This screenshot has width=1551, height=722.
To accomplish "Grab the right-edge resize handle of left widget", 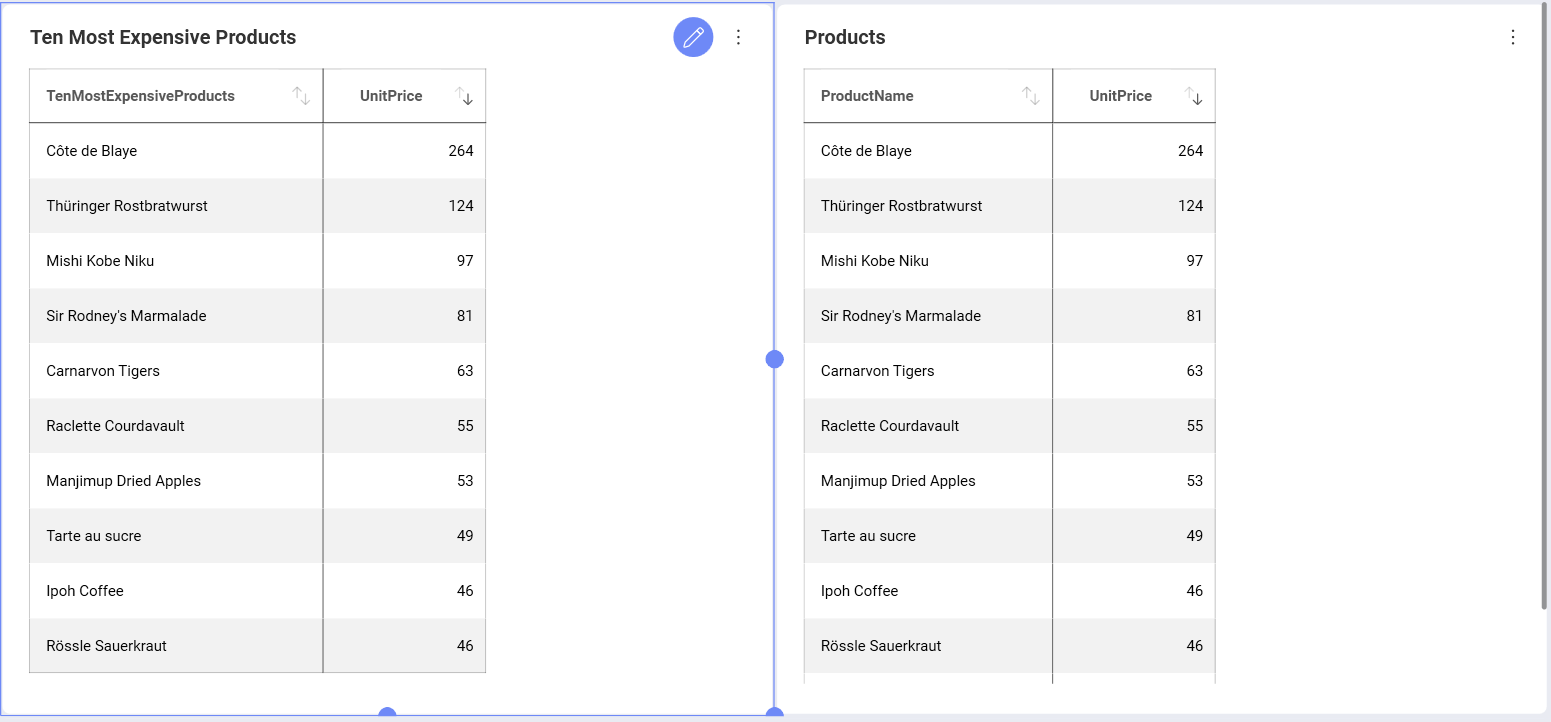I will point(774,359).
